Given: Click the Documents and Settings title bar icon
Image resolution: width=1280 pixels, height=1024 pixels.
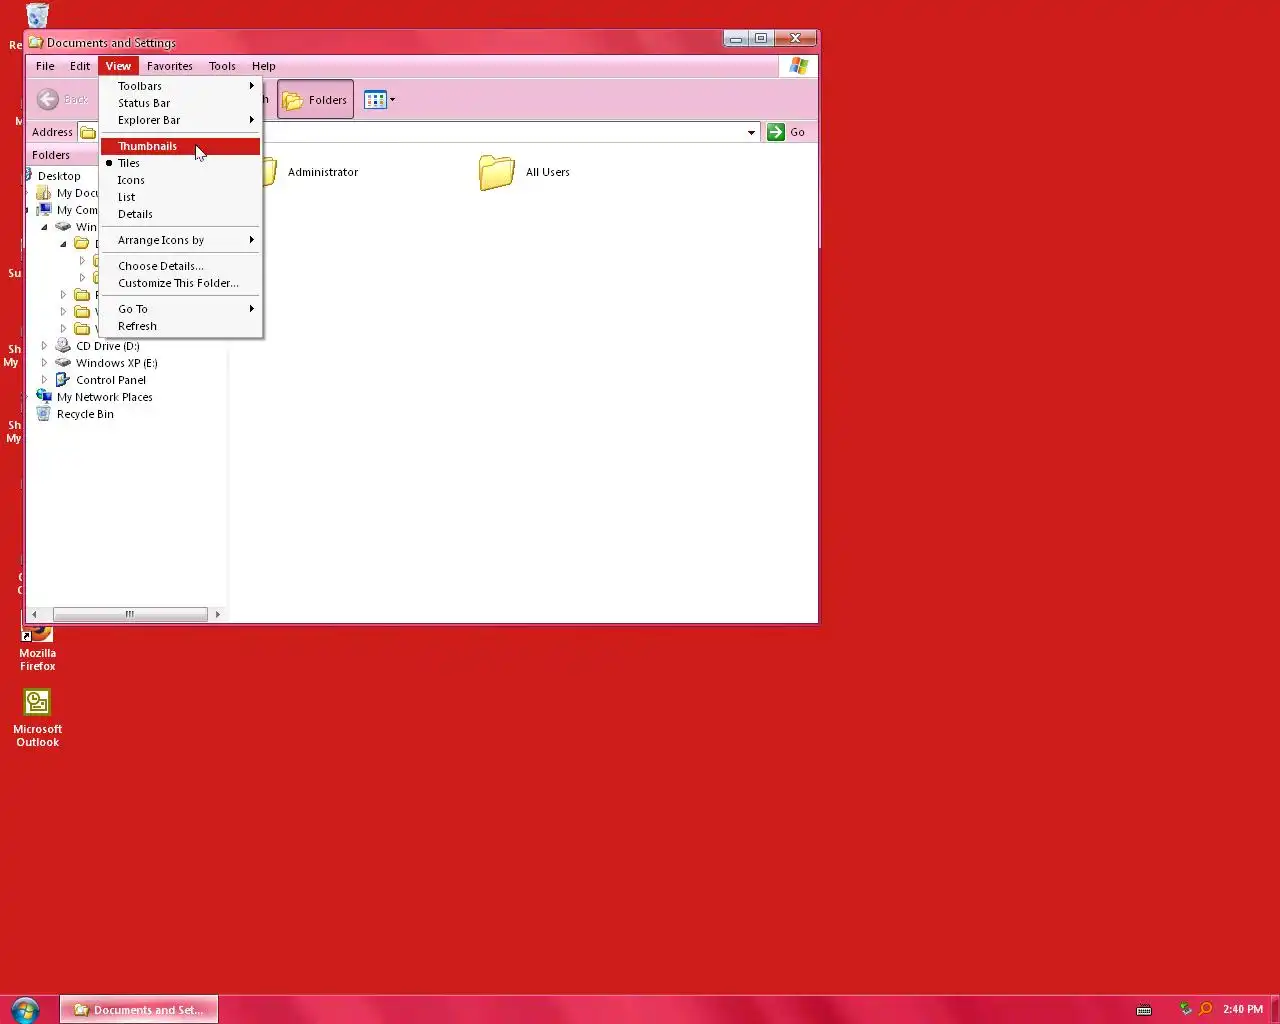Looking at the screenshot, I should click(x=36, y=42).
